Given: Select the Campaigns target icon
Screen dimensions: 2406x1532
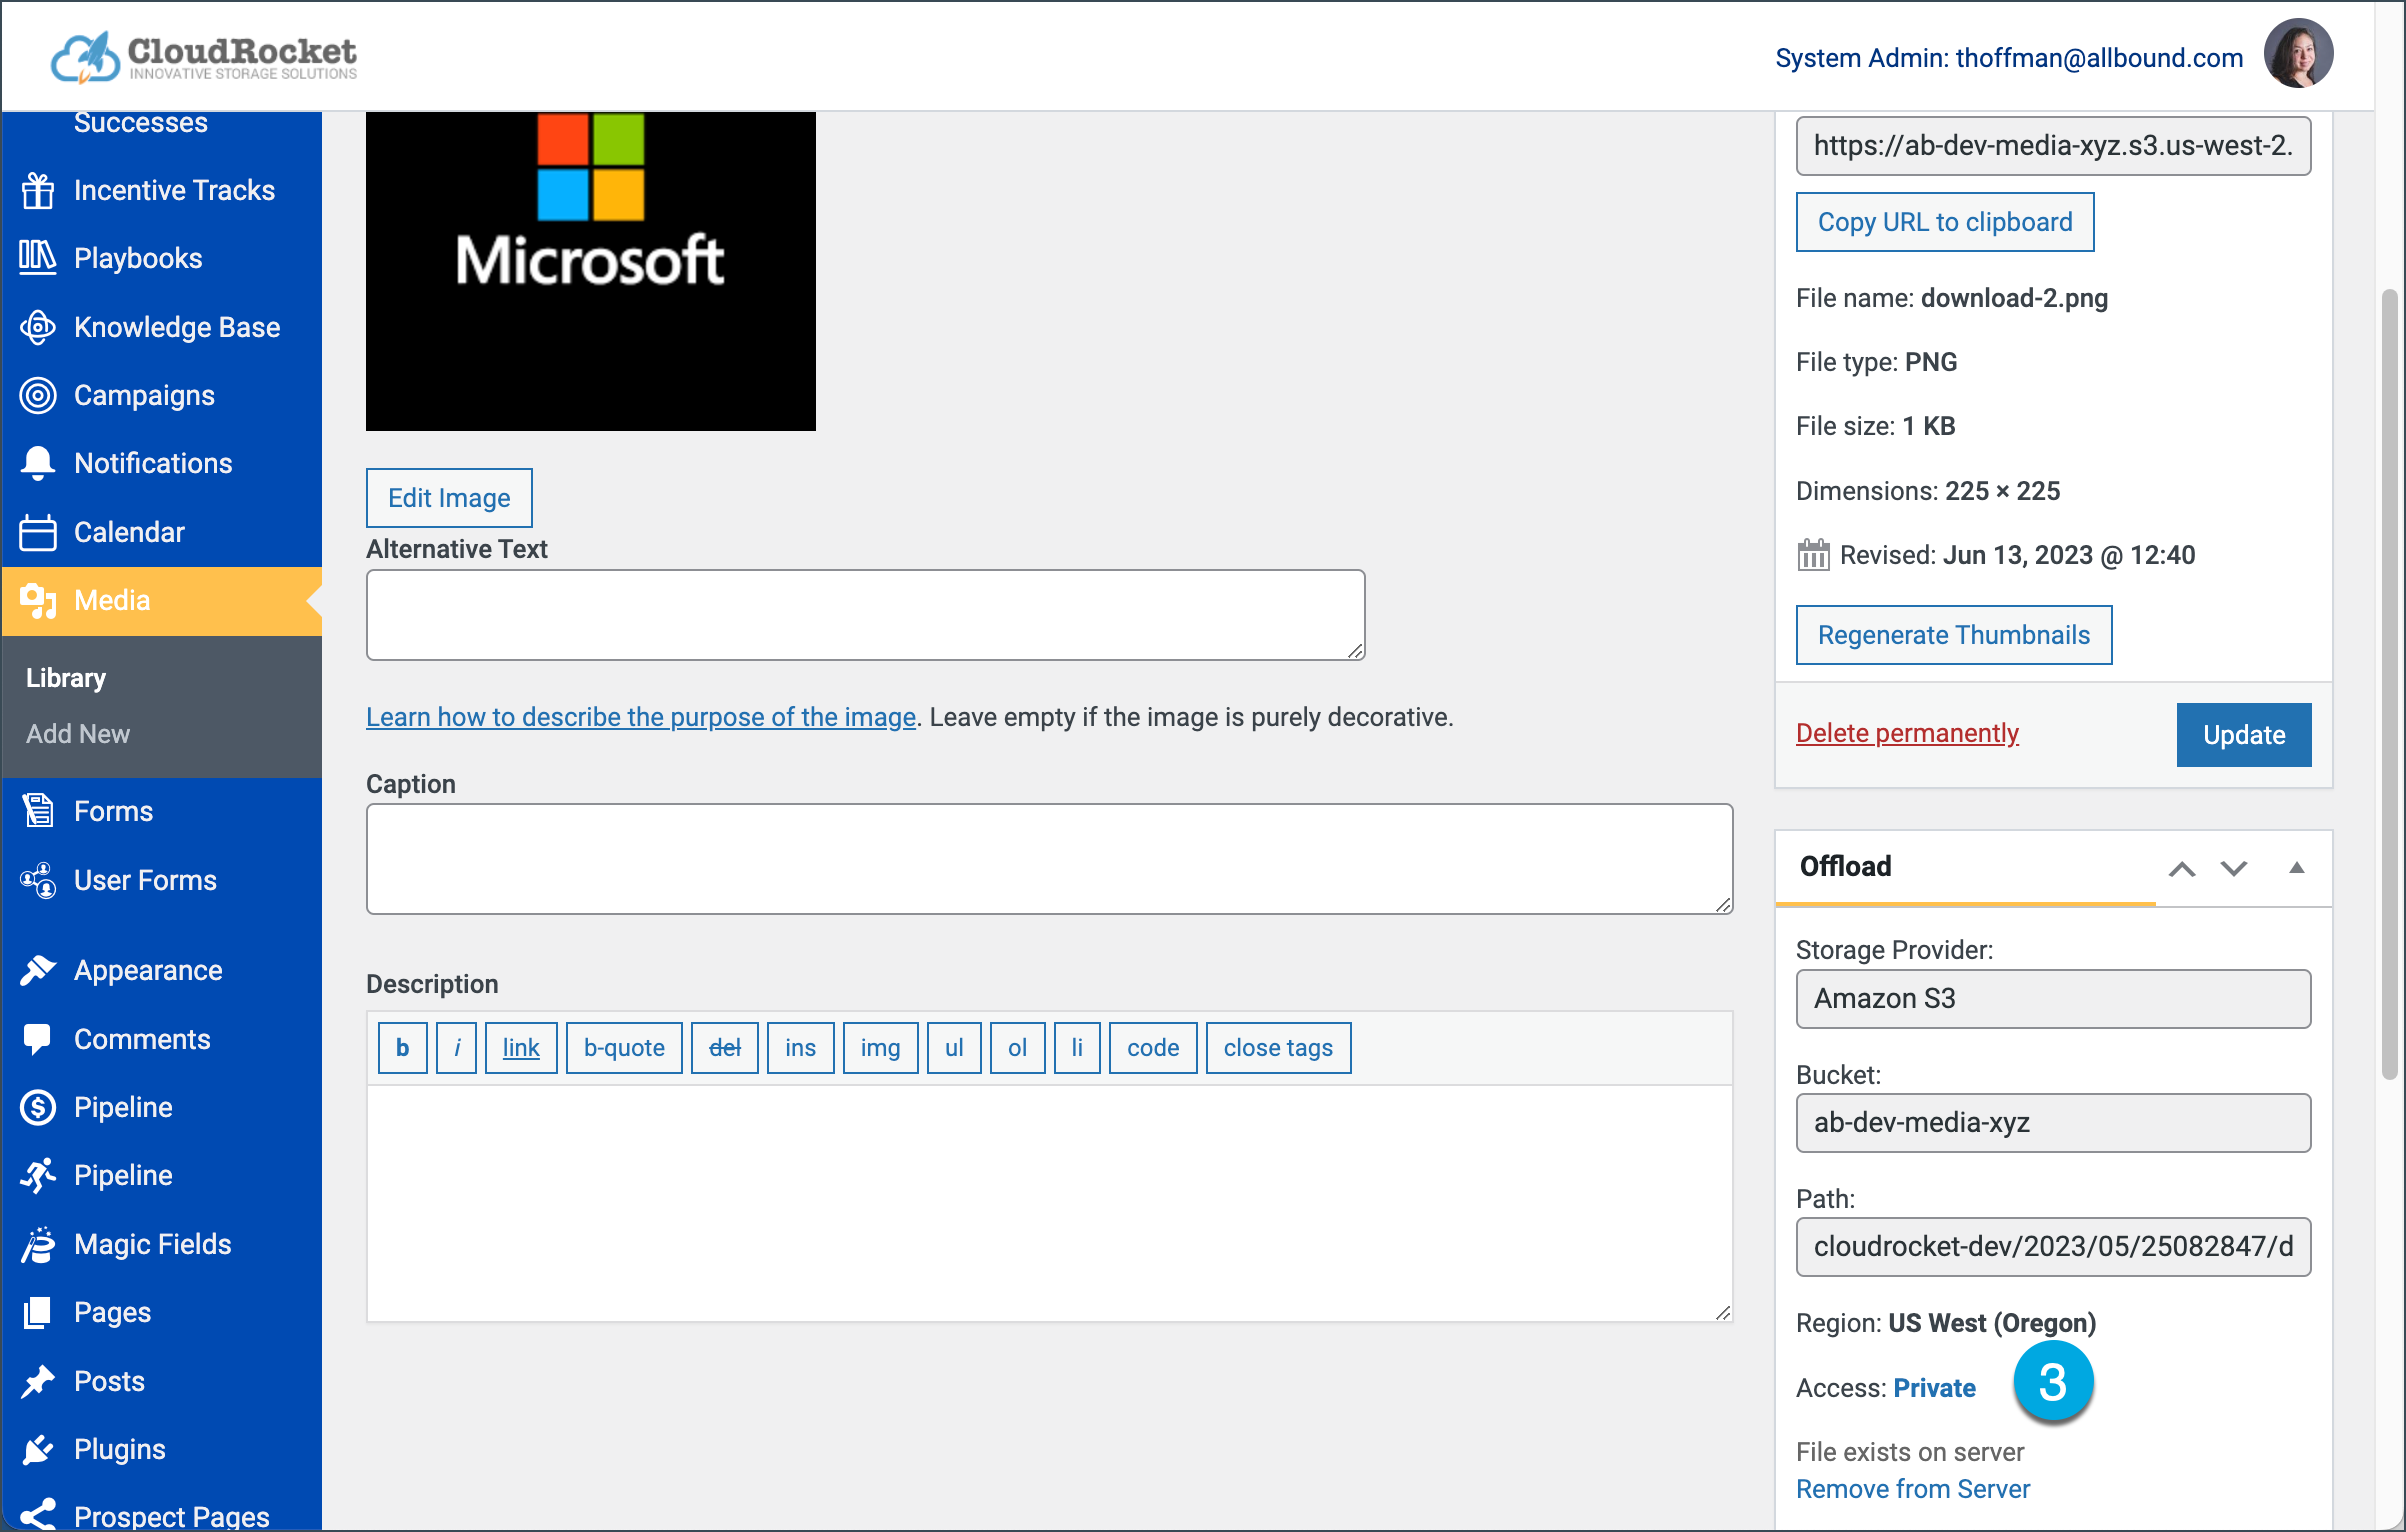Looking at the screenshot, I should (38, 395).
